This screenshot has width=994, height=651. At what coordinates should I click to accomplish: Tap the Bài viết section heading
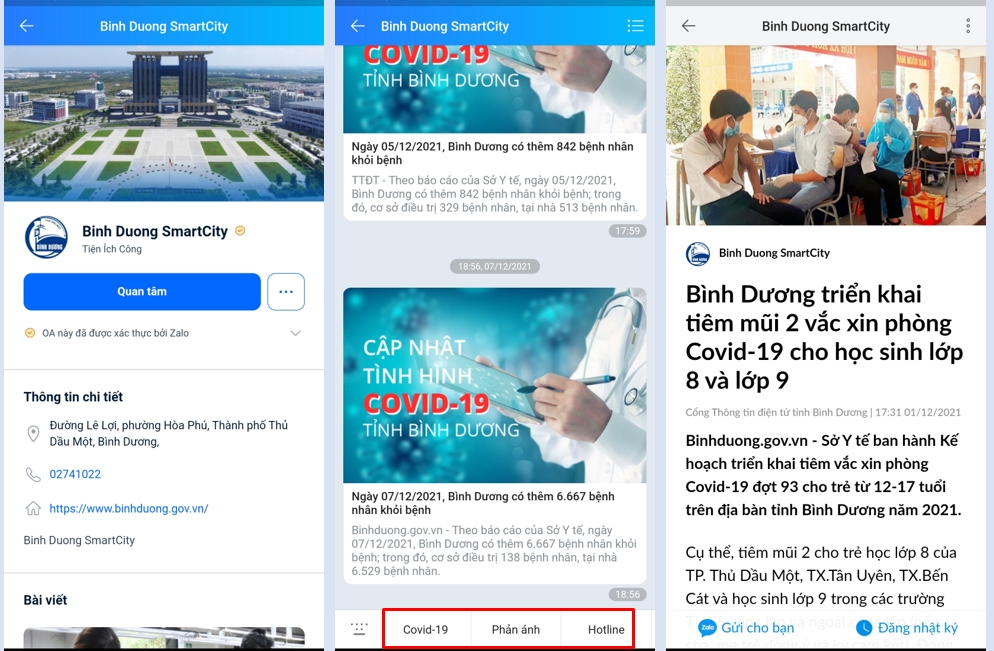pyautogui.click(x=45, y=600)
